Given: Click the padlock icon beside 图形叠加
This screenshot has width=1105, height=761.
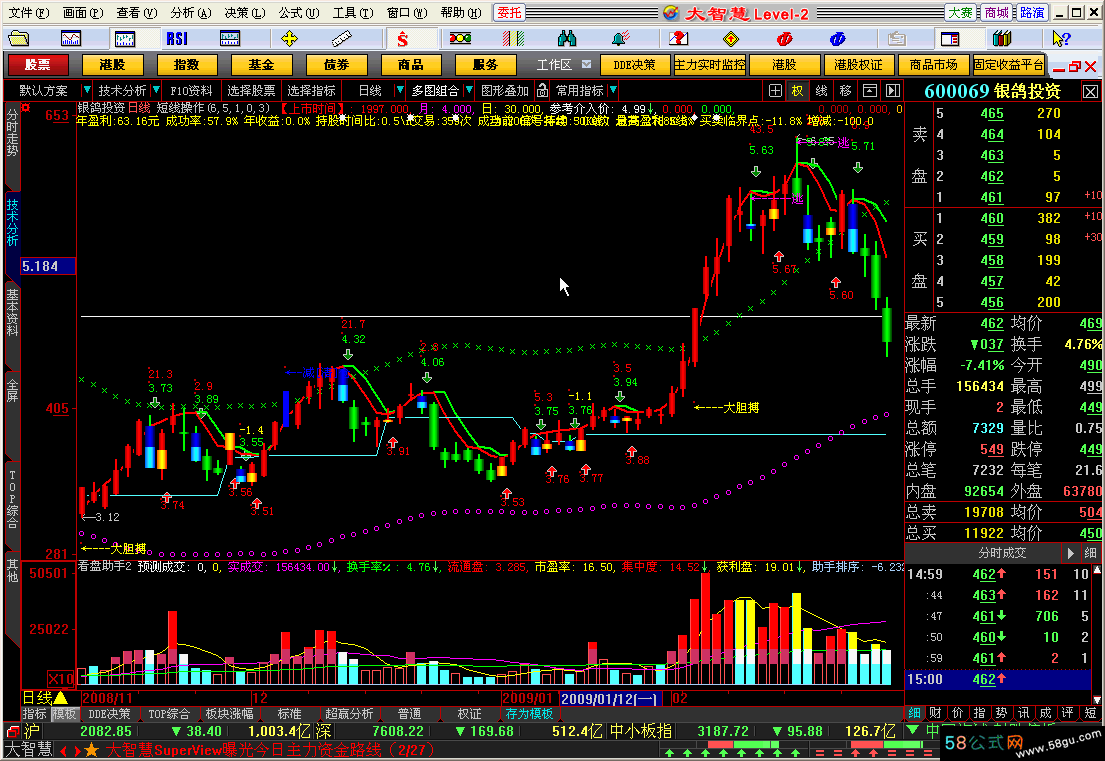Looking at the screenshot, I should click(542, 90).
